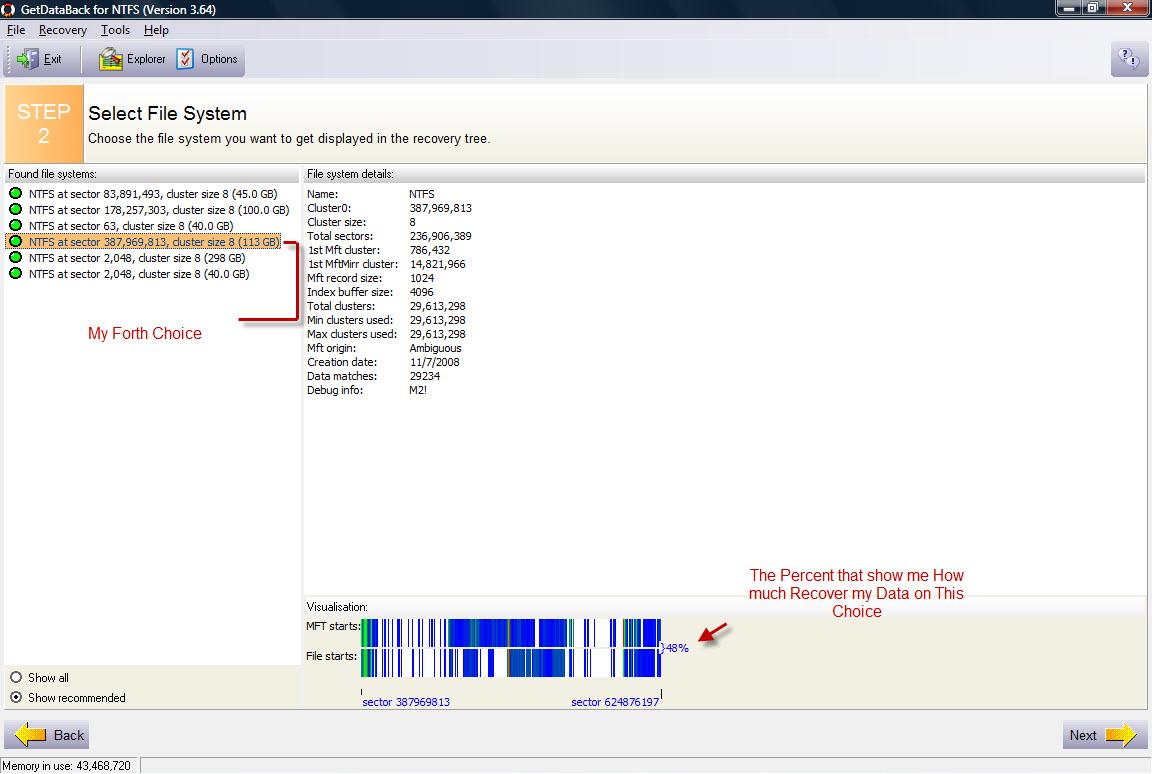Click Debug info value M2!
This screenshot has height=774, width=1152.
[x=417, y=390]
